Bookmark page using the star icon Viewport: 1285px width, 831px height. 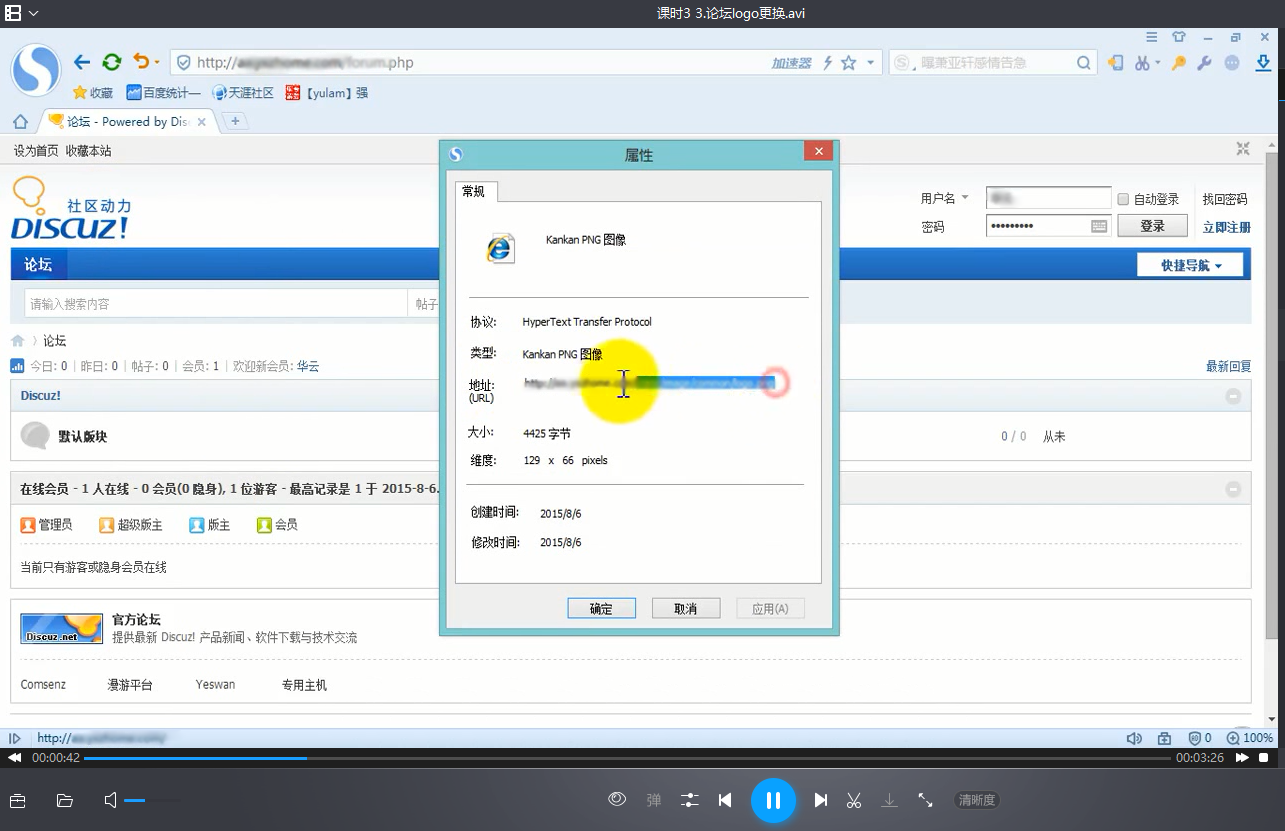848,63
